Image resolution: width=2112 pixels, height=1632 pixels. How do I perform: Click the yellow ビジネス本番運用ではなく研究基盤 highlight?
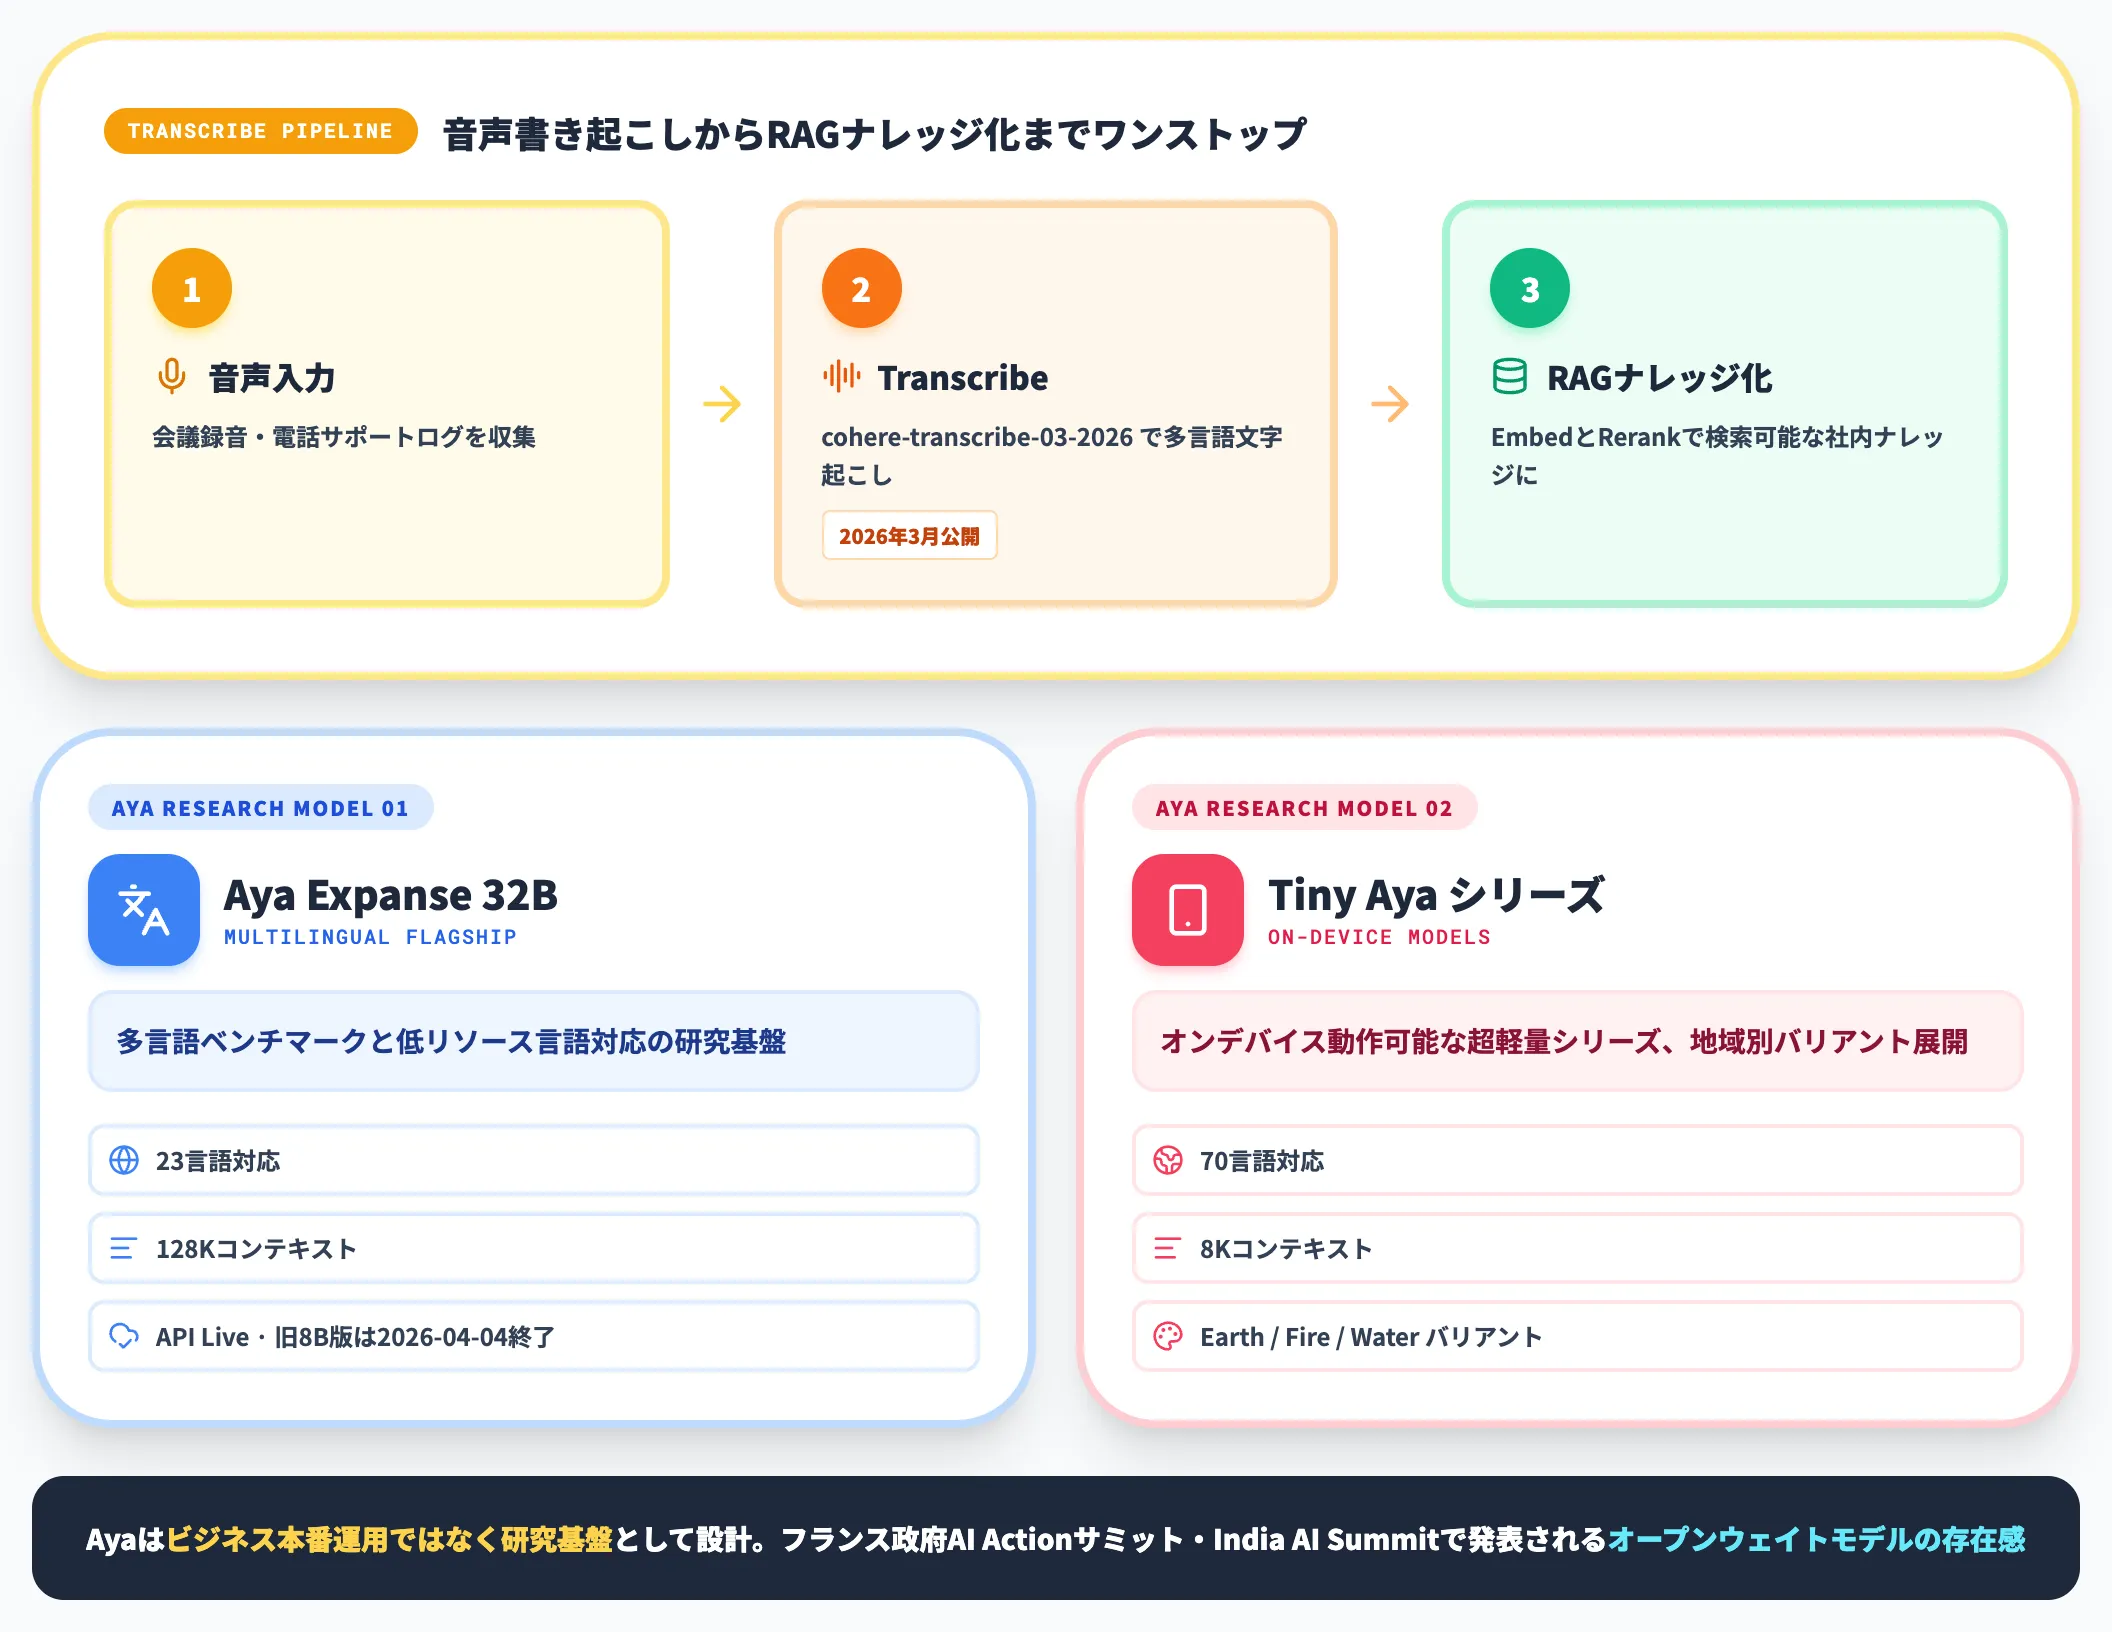click(x=389, y=1539)
